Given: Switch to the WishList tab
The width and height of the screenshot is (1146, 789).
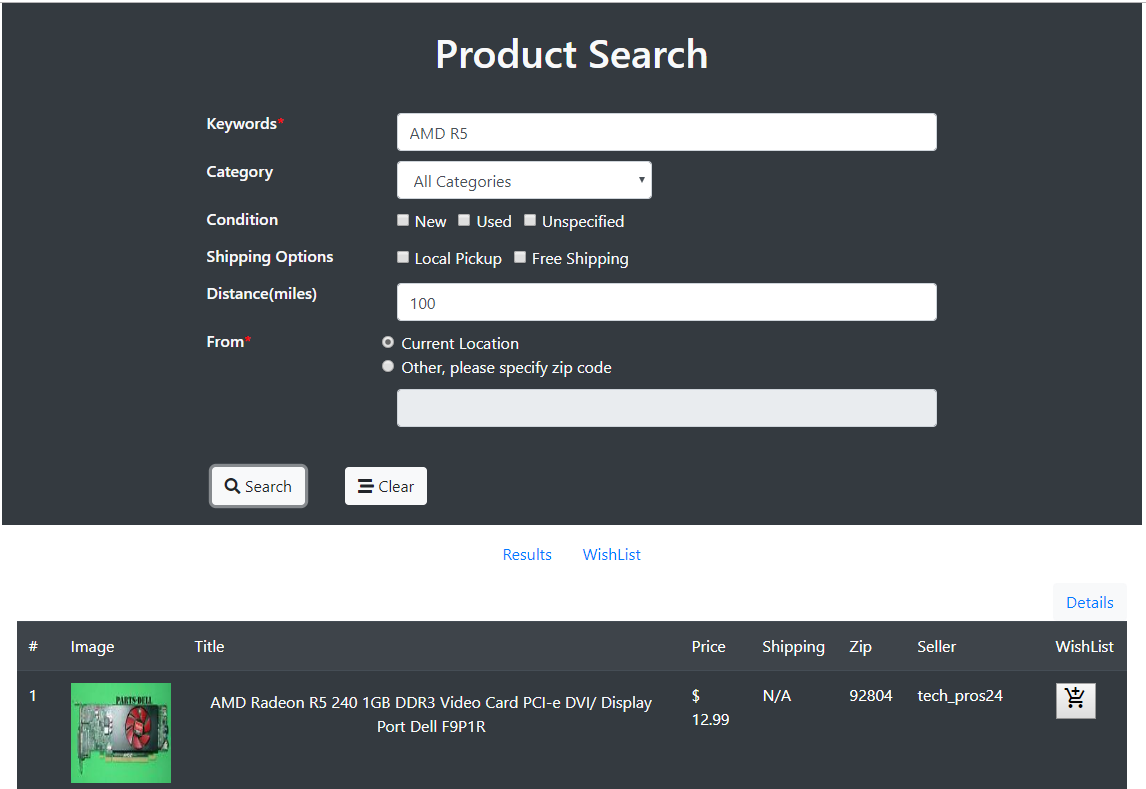Looking at the screenshot, I should point(611,554).
